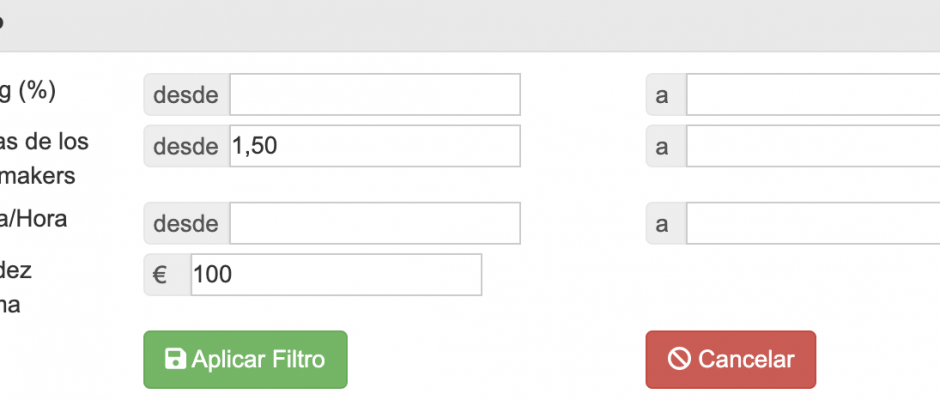Cancel the filter with the red button
The width and height of the screenshot is (940, 400).
[x=731, y=359]
